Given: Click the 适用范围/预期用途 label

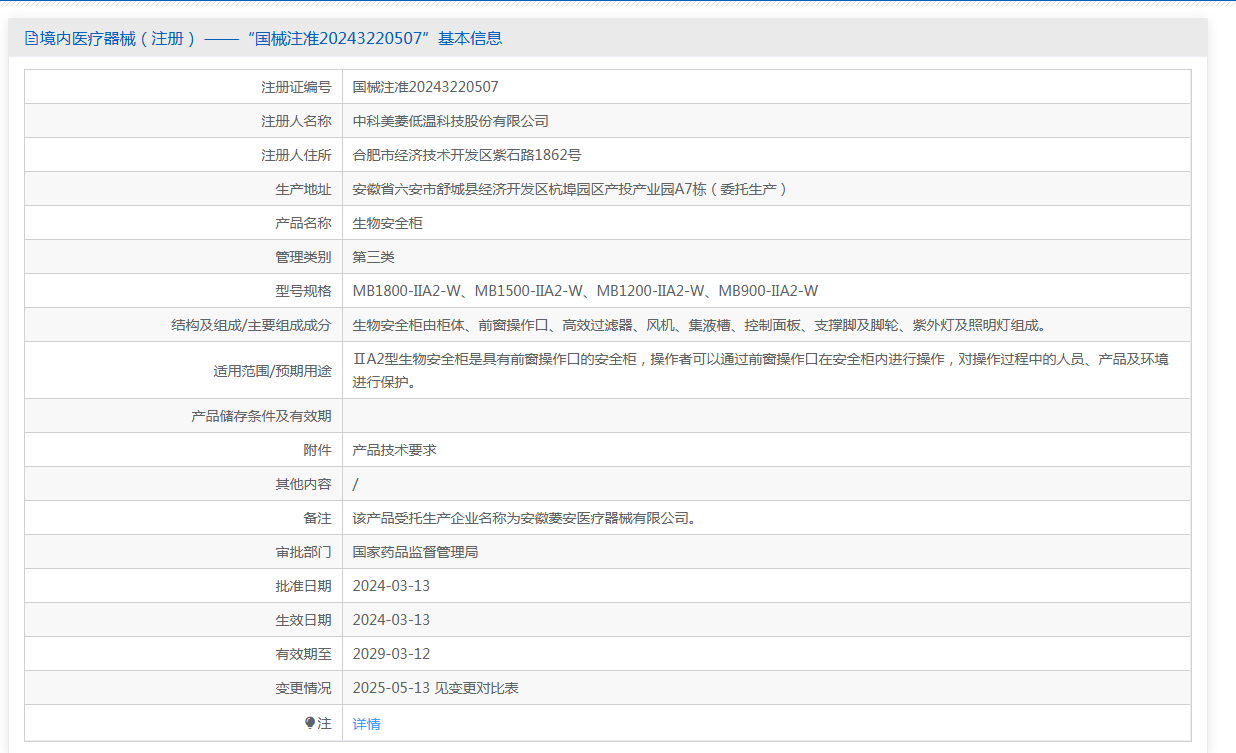Looking at the screenshot, I should point(272,371).
